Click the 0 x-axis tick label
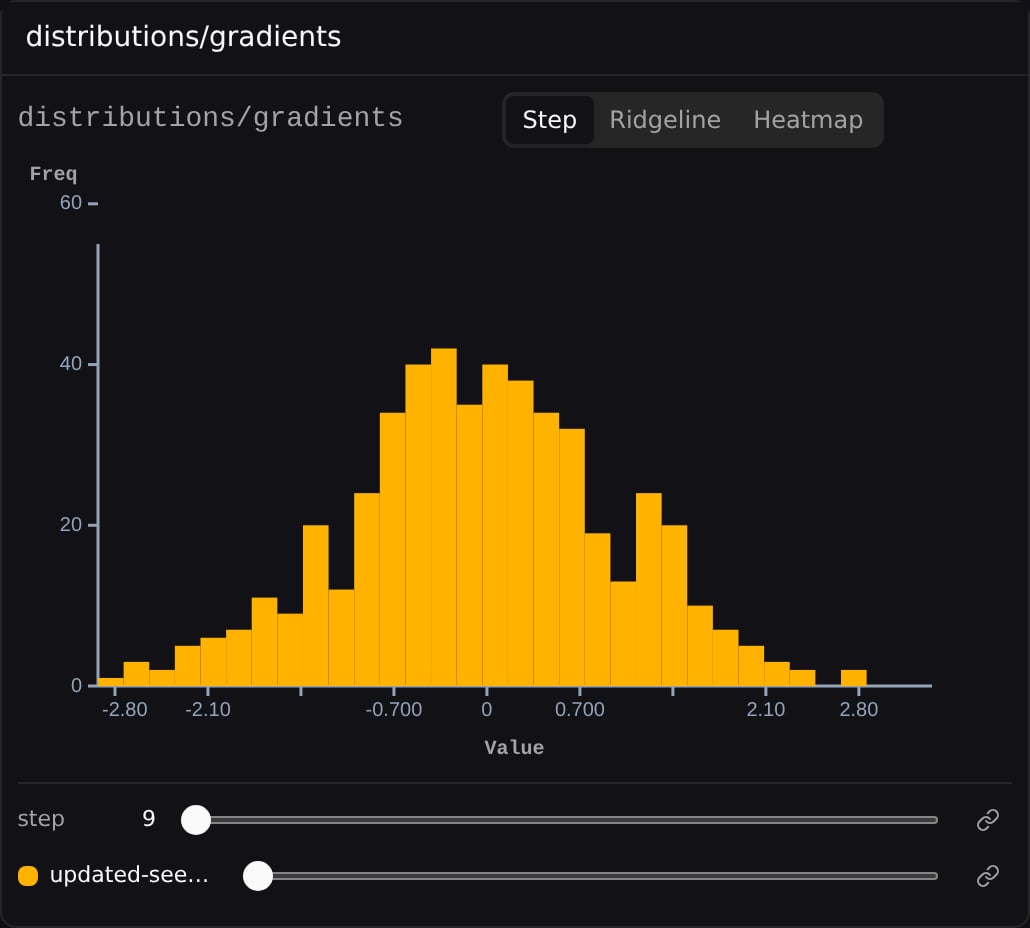1030x928 pixels. tap(486, 709)
